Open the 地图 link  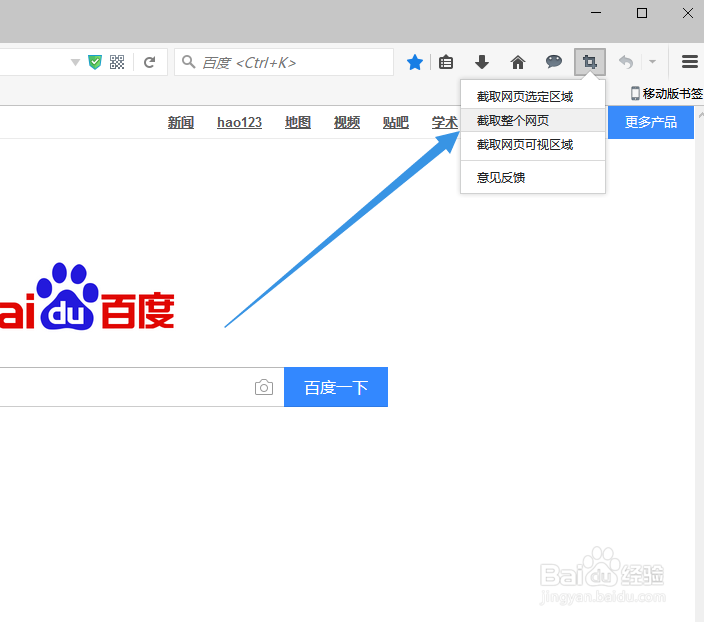coord(298,122)
